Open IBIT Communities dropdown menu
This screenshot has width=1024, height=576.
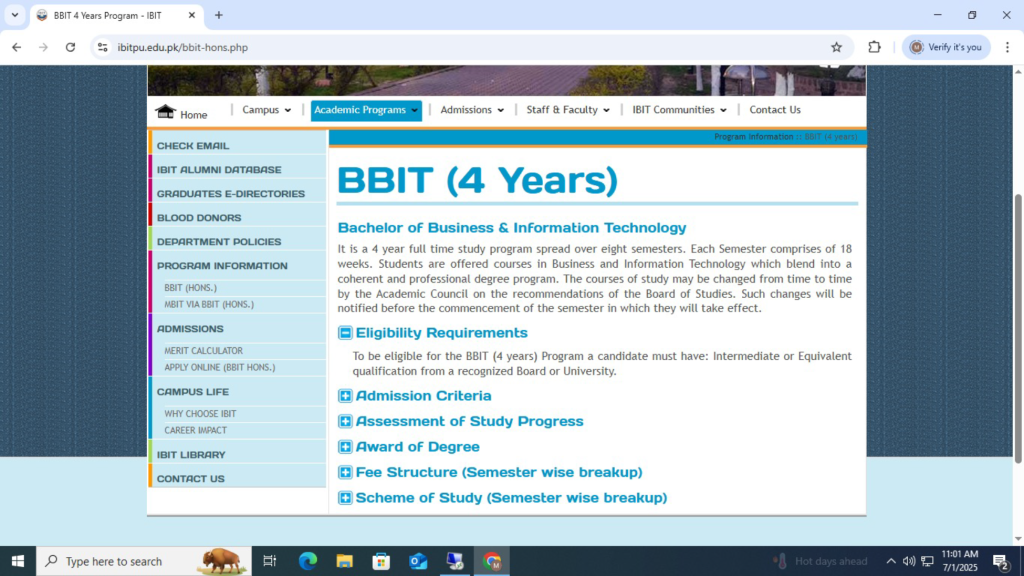pos(679,110)
